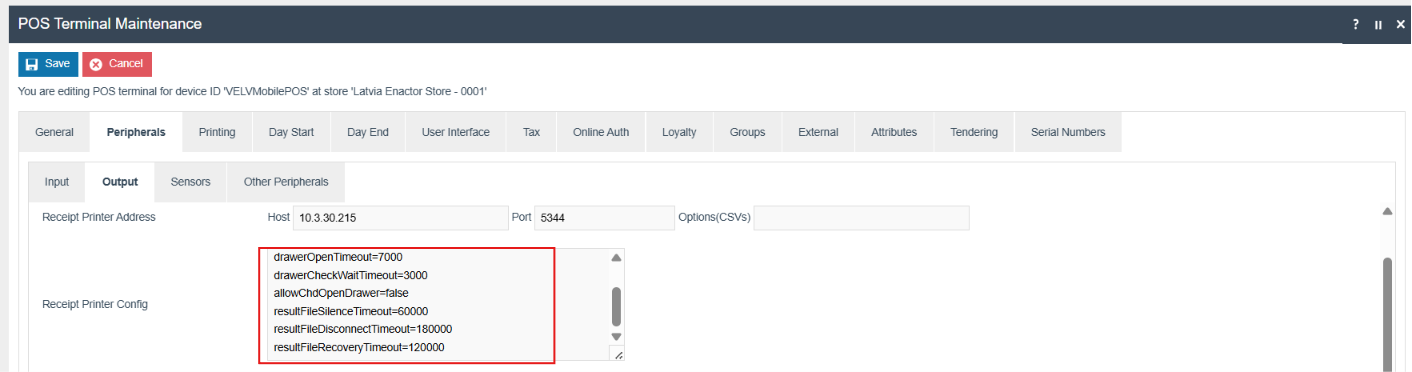The width and height of the screenshot is (1412, 372).
Task: Open the General tab
Action: [x=55, y=132]
